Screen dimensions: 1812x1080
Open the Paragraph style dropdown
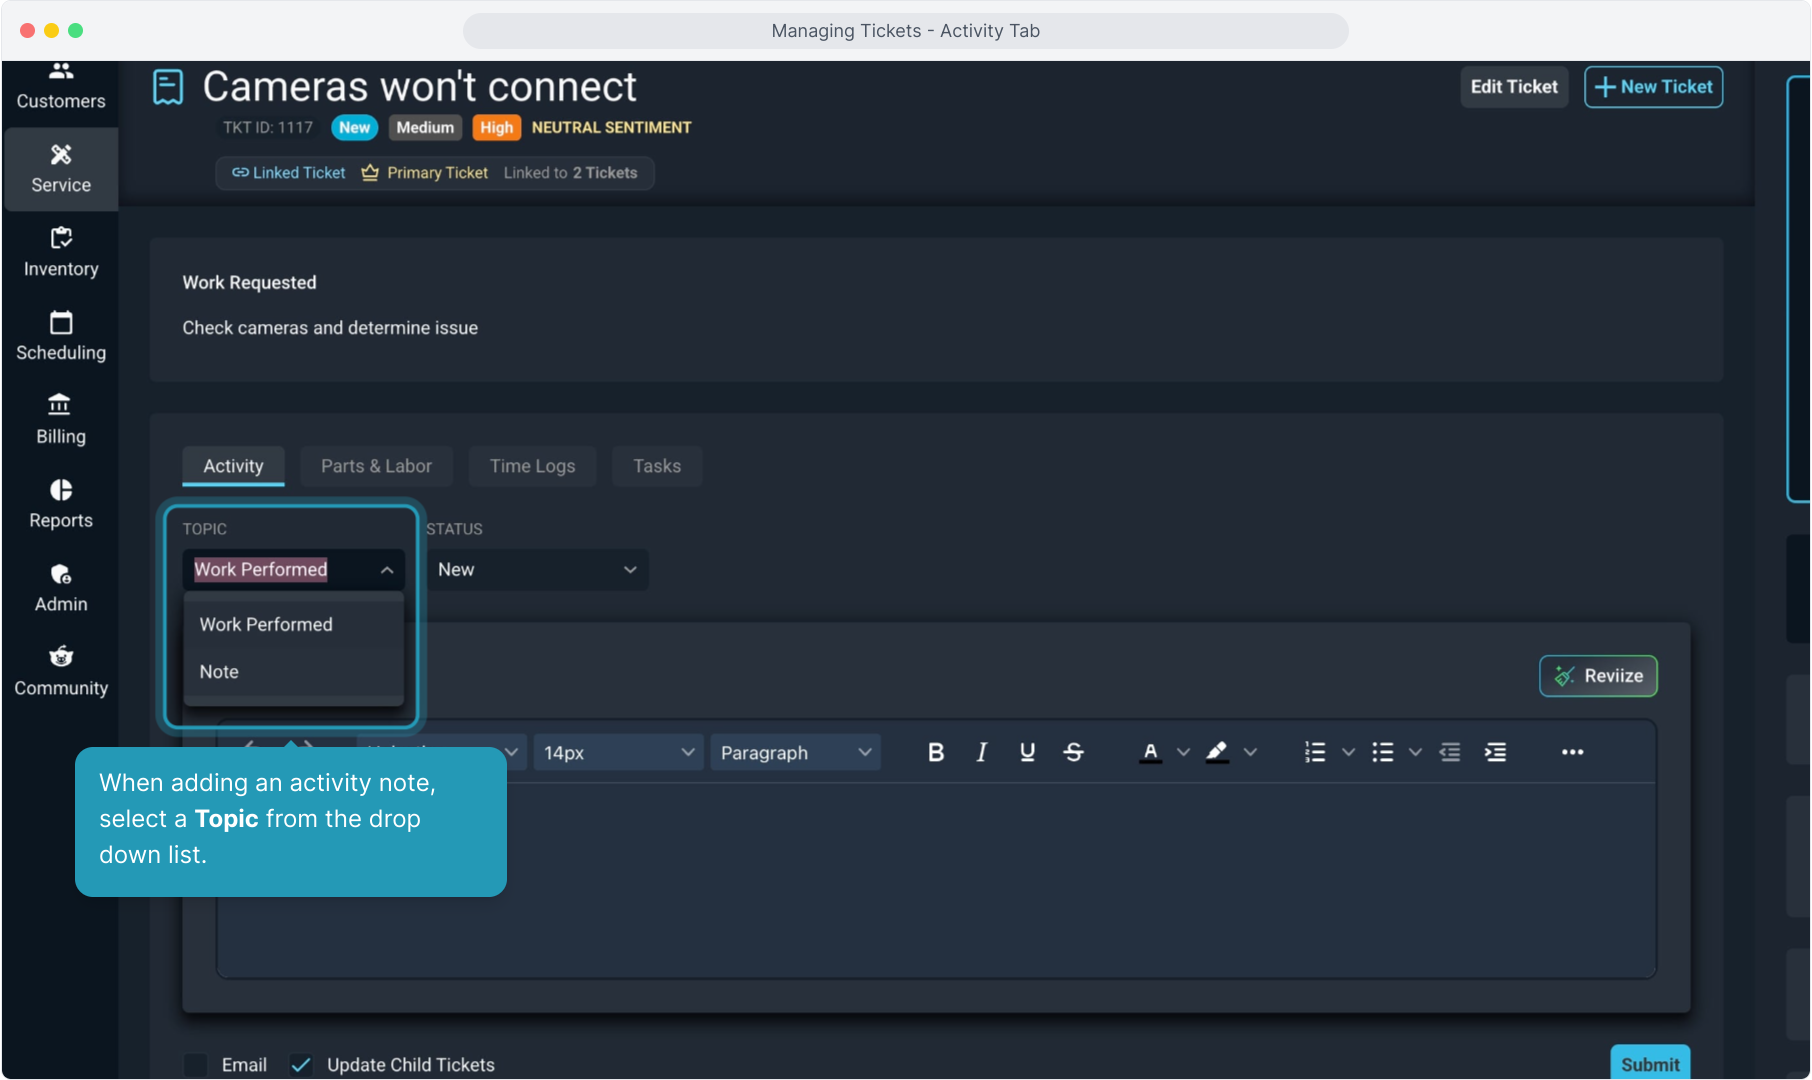point(795,752)
